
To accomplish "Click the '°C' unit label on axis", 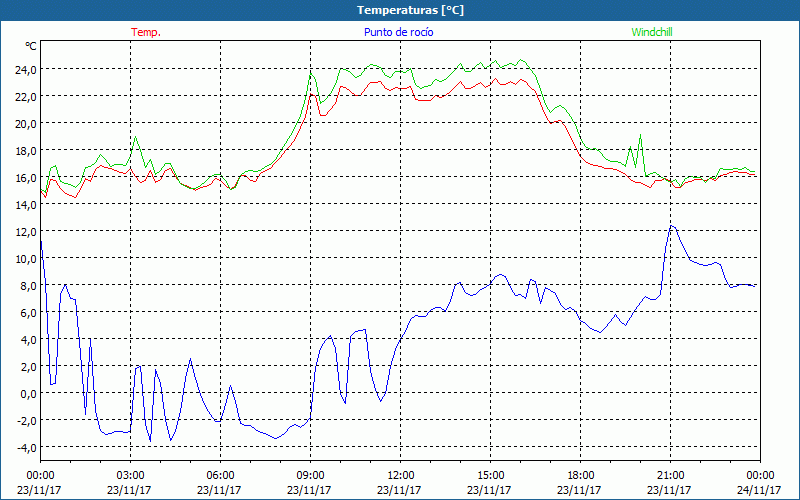I will point(31,46).
